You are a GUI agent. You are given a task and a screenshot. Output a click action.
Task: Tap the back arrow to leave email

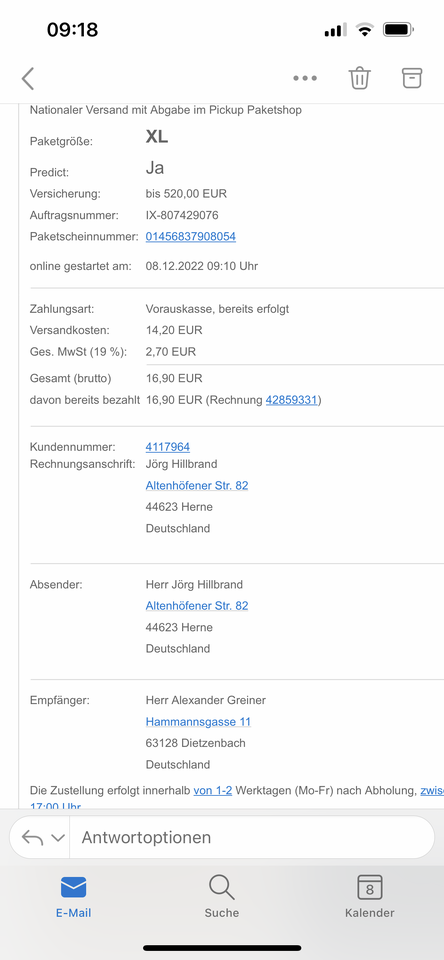[x=28, y=78]
